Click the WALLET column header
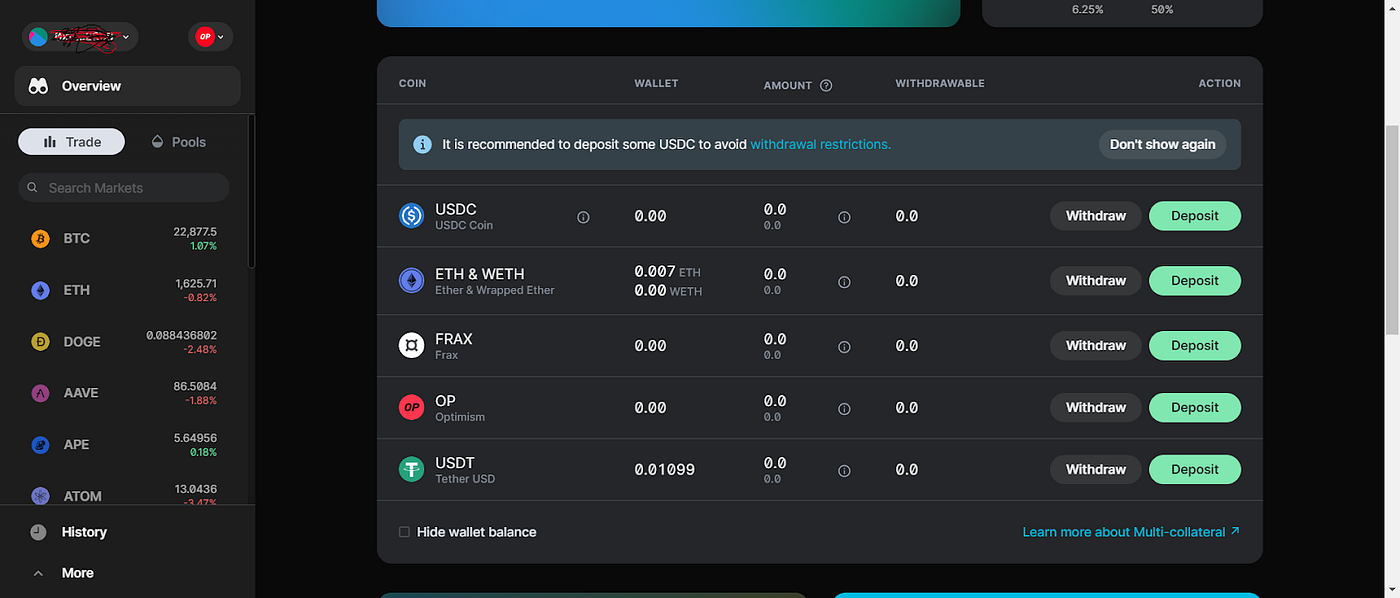Screen dimensions: 1400x598 click(x=656, y=84)
